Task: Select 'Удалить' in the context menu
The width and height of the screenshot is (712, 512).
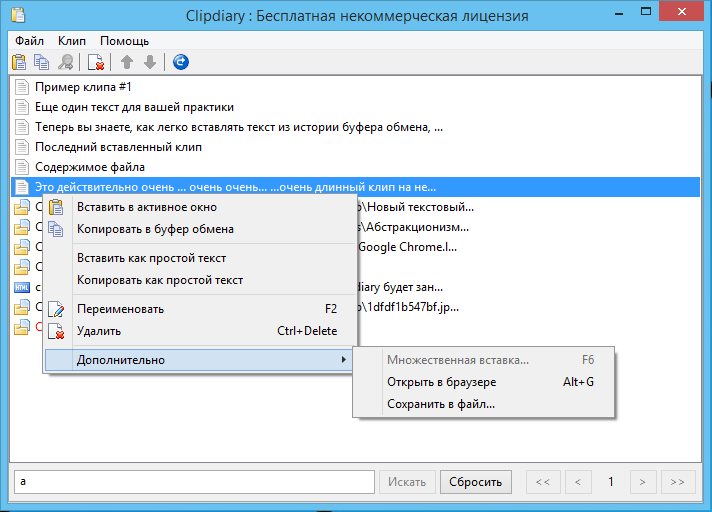Action: pyautogui.click(x=199, y=331)
